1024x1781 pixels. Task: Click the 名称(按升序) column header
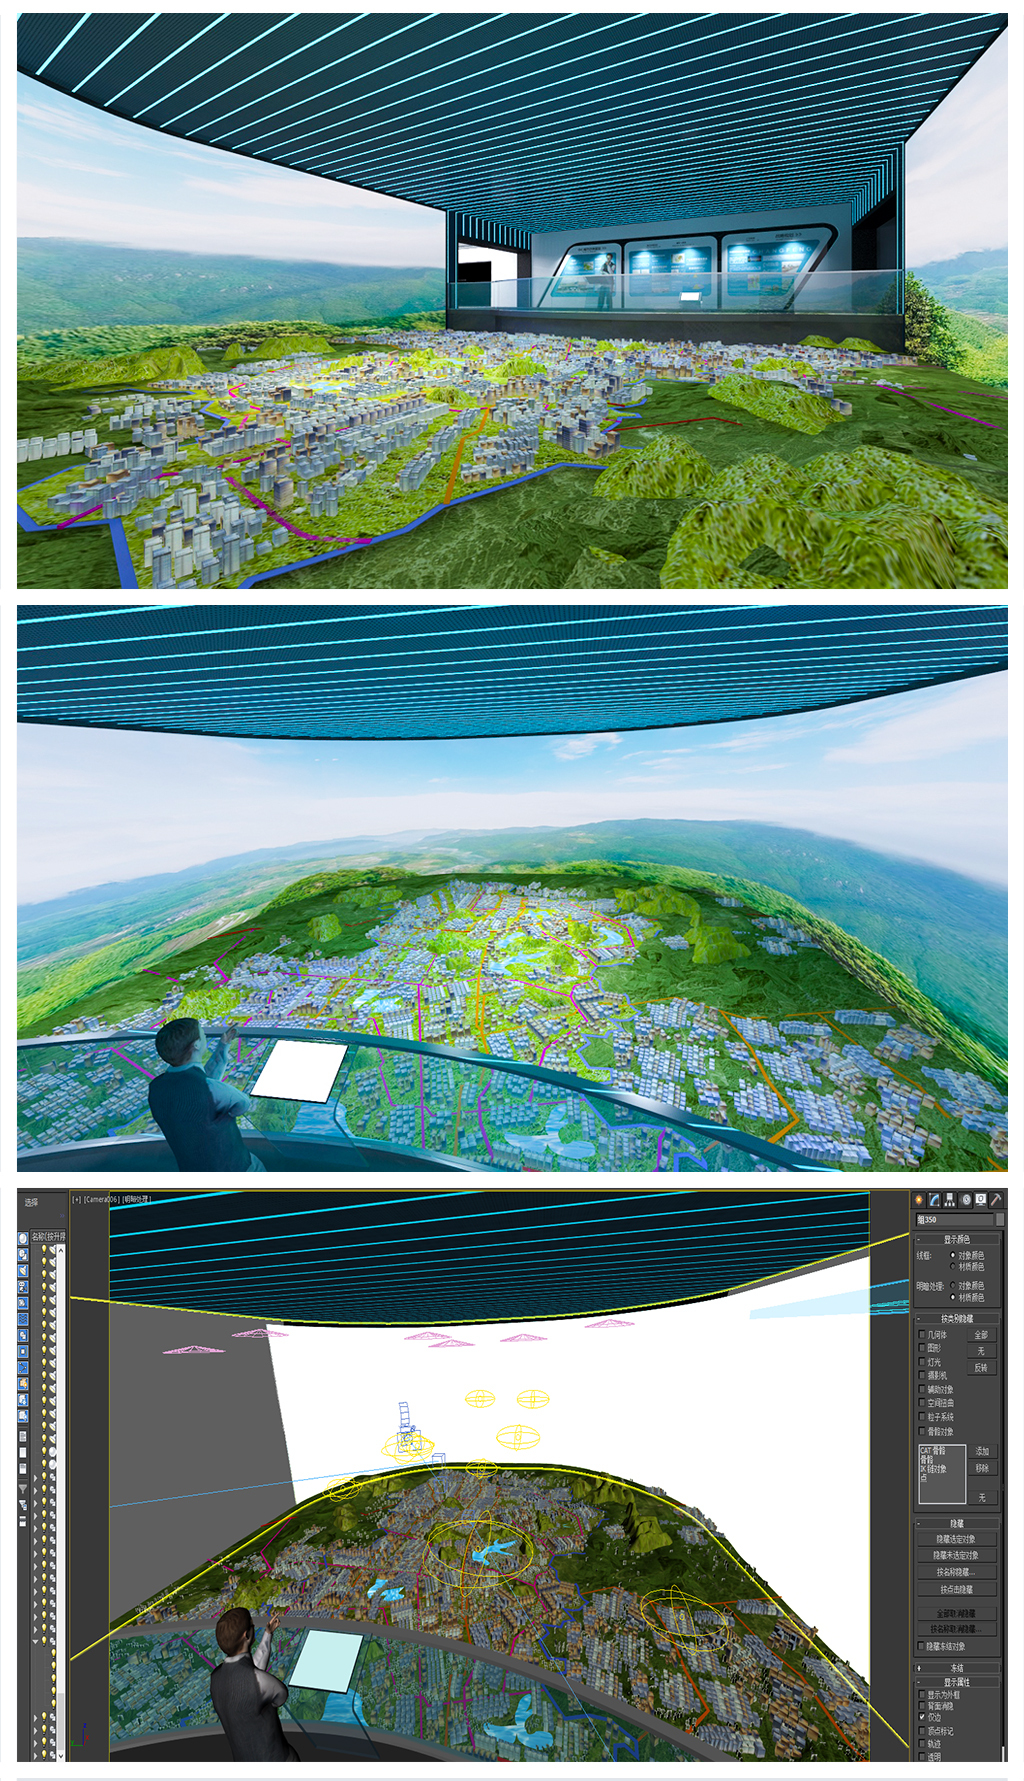pos(48,1237)
